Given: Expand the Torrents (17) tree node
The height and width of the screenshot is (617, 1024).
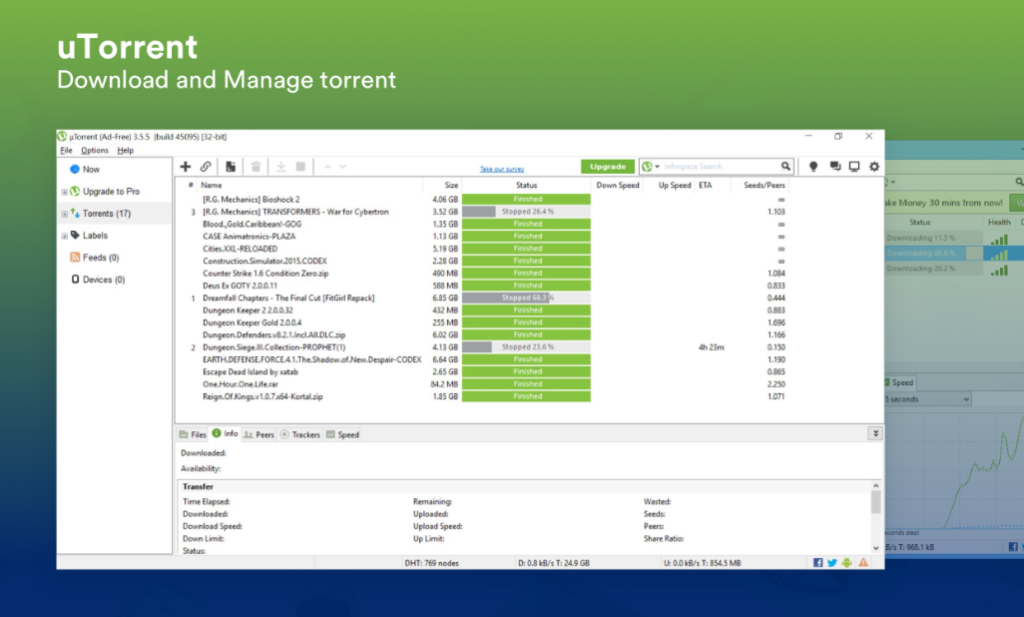Looking at the screenshot, I should [x=64, y=214].
